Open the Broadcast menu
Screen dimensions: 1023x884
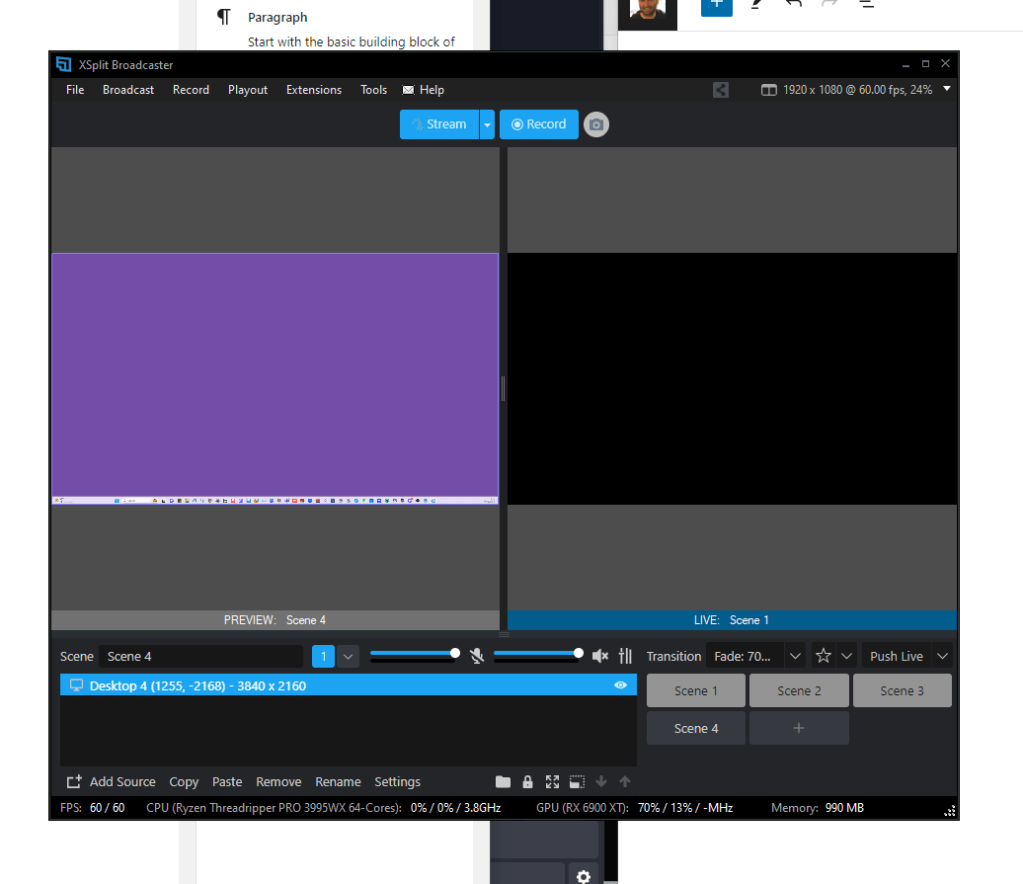click(x=128, y=90)
